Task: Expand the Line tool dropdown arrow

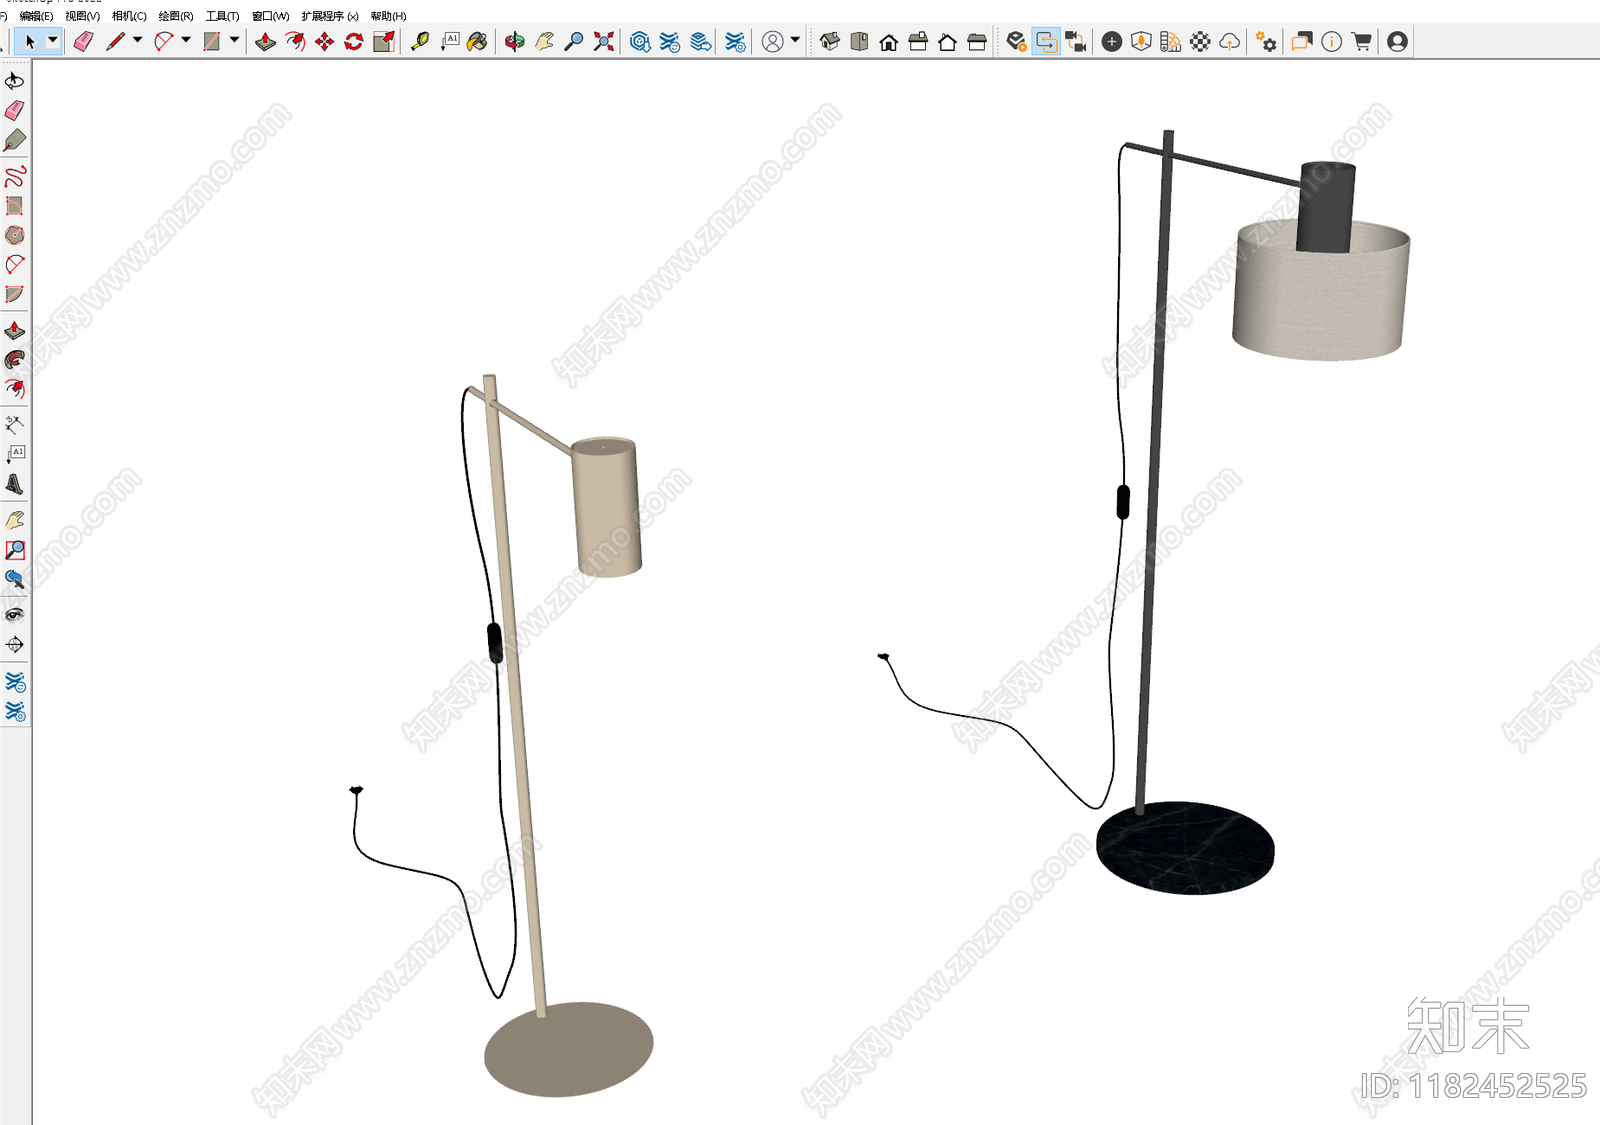Action: 137,41
